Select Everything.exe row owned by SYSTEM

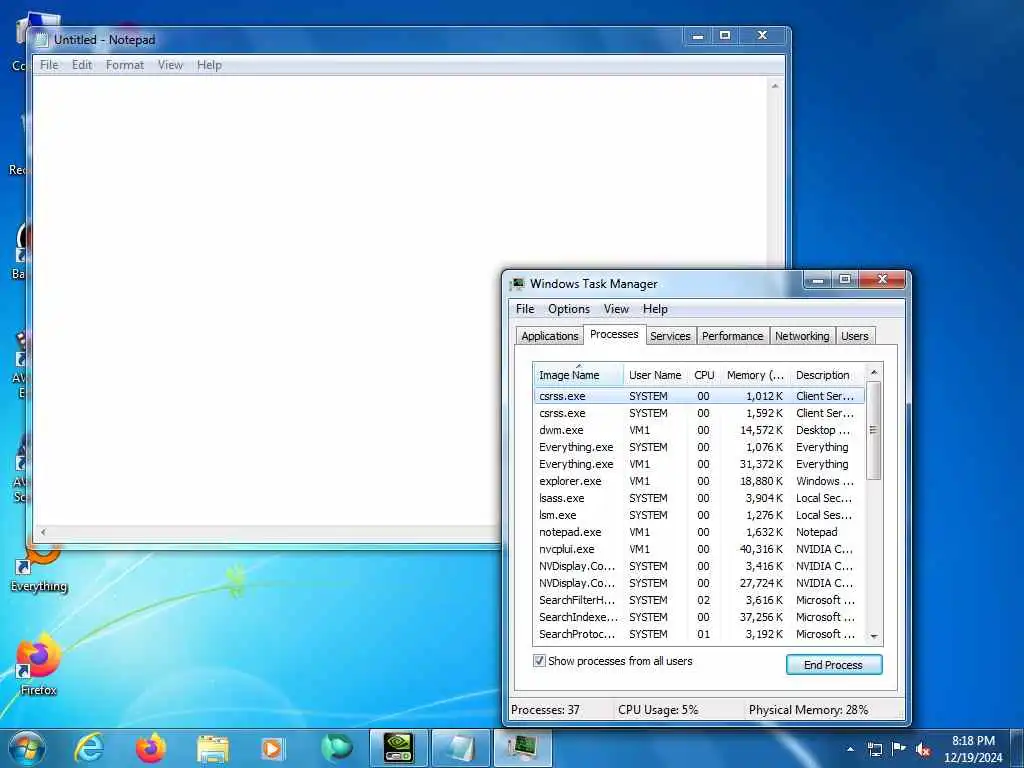coord(699,447)
